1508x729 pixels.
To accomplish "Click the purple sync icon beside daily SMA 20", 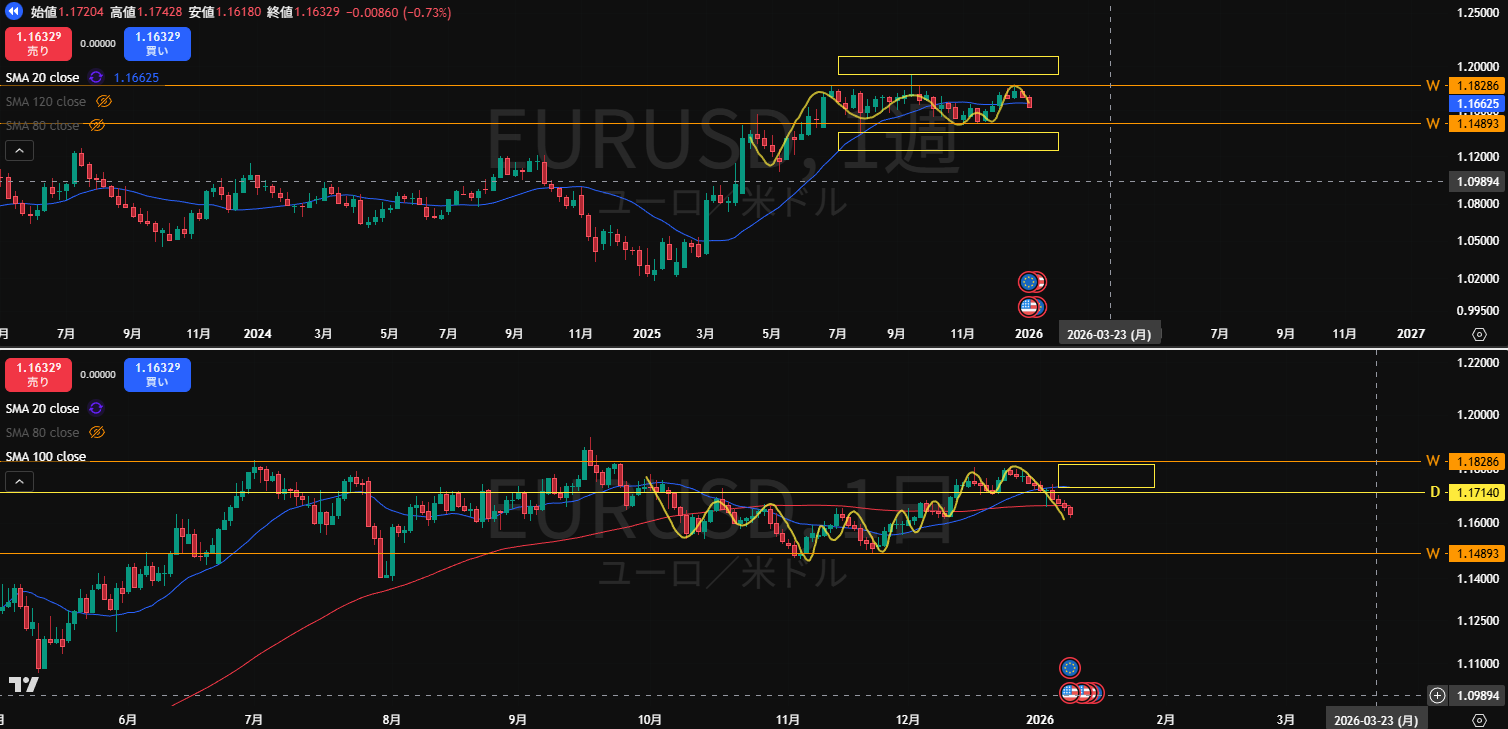I will point(96,408).
